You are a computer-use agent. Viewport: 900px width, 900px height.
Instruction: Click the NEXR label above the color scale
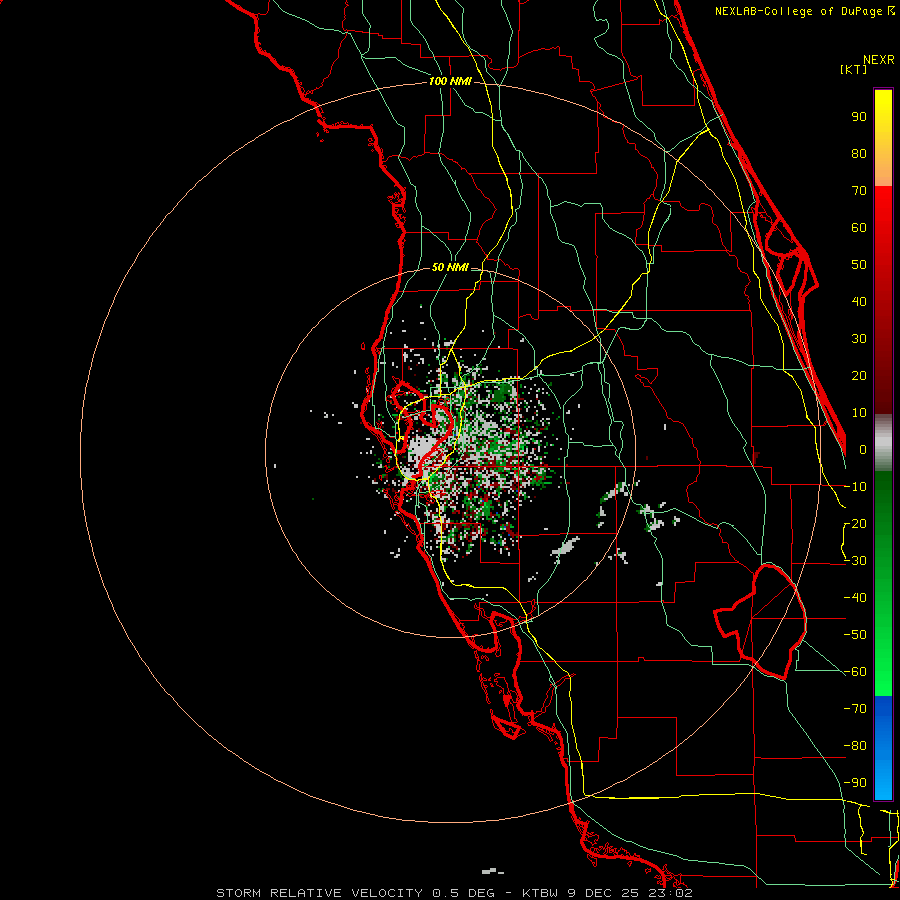879,59
